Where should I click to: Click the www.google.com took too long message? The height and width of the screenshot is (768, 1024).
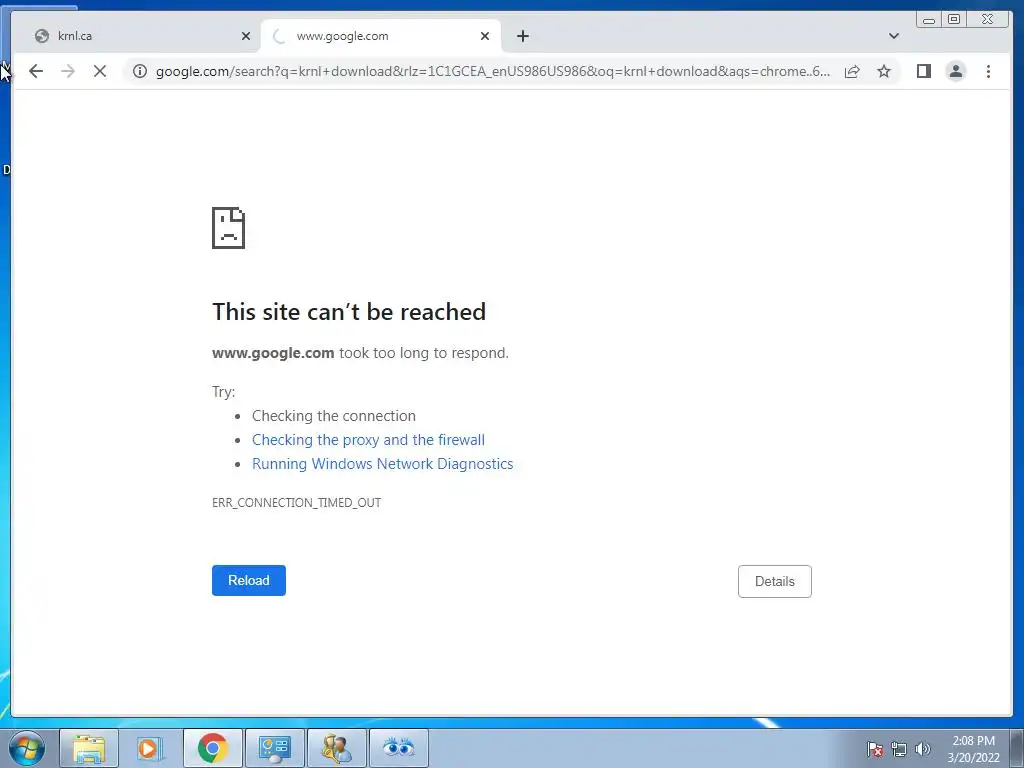click(360, 353)
